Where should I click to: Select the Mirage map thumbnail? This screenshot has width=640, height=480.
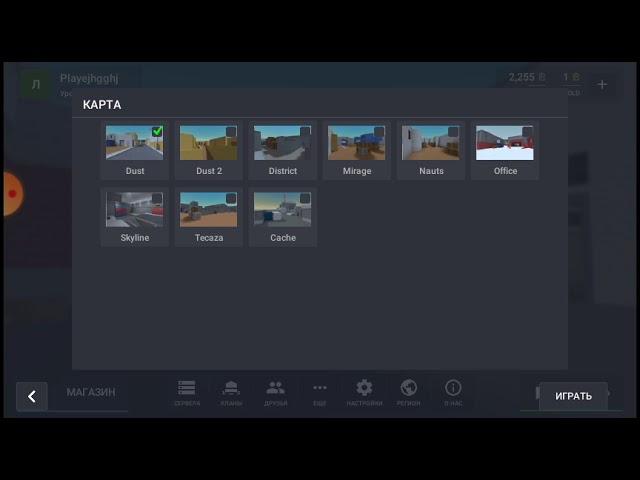(356, 142)
